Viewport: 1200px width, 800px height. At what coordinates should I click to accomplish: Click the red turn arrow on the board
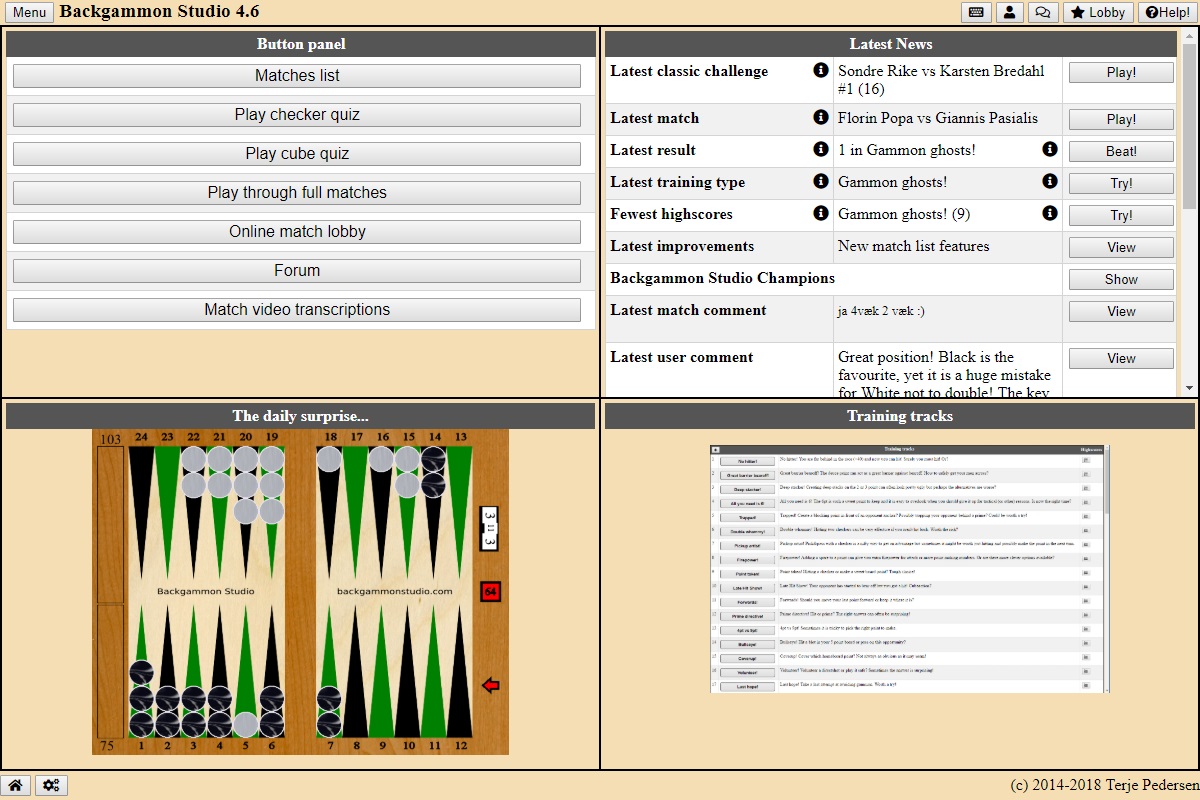(490, 685)
